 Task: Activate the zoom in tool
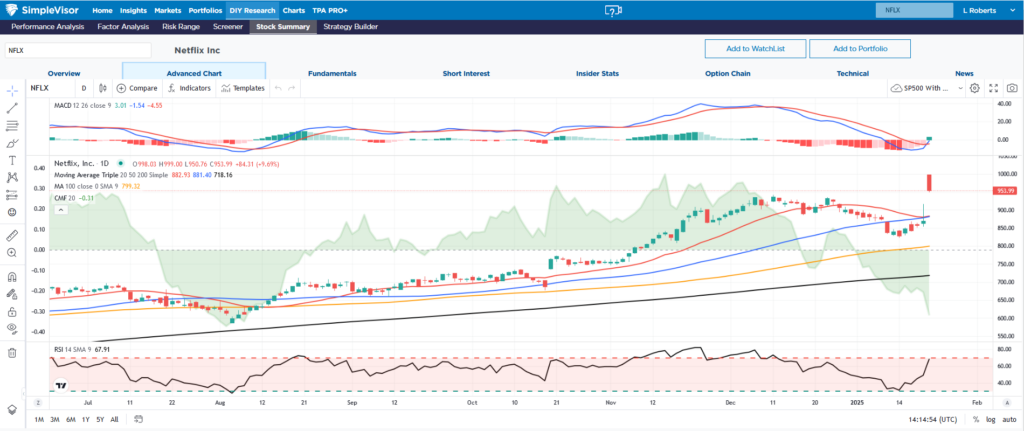12,253
